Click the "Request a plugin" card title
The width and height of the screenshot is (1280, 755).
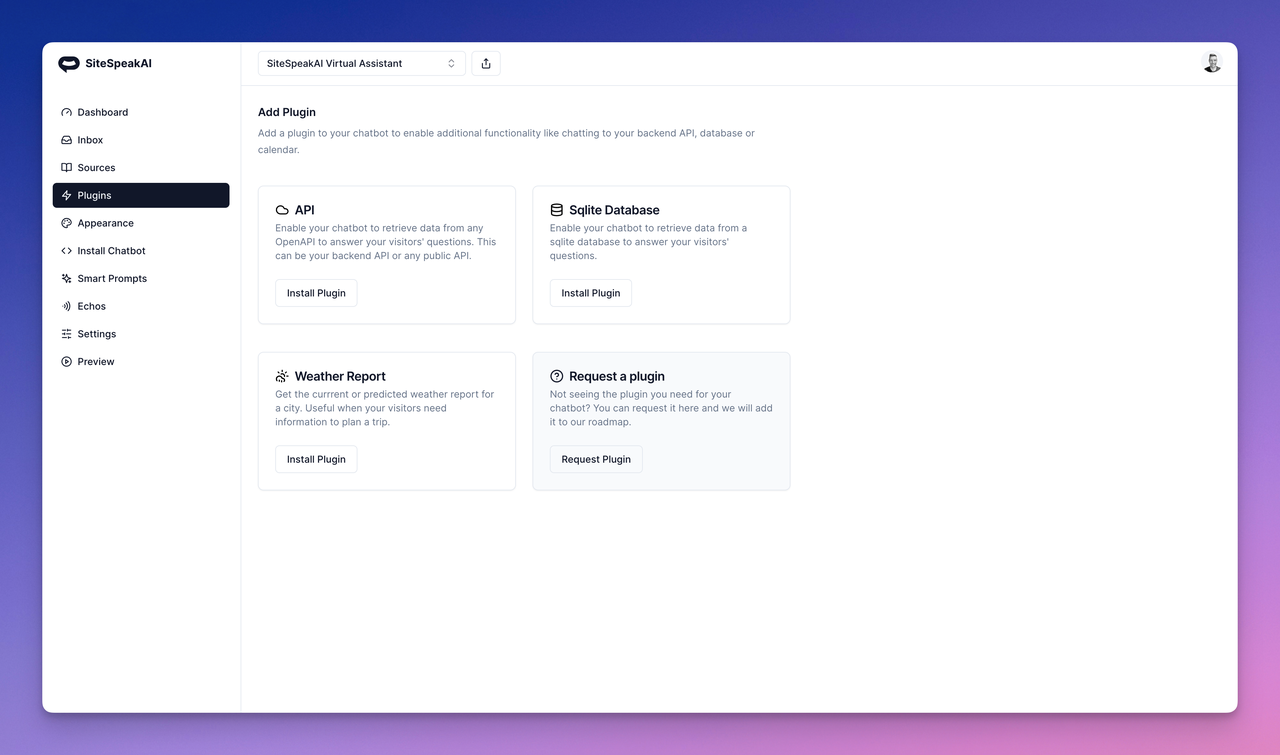tap(617, 376)
